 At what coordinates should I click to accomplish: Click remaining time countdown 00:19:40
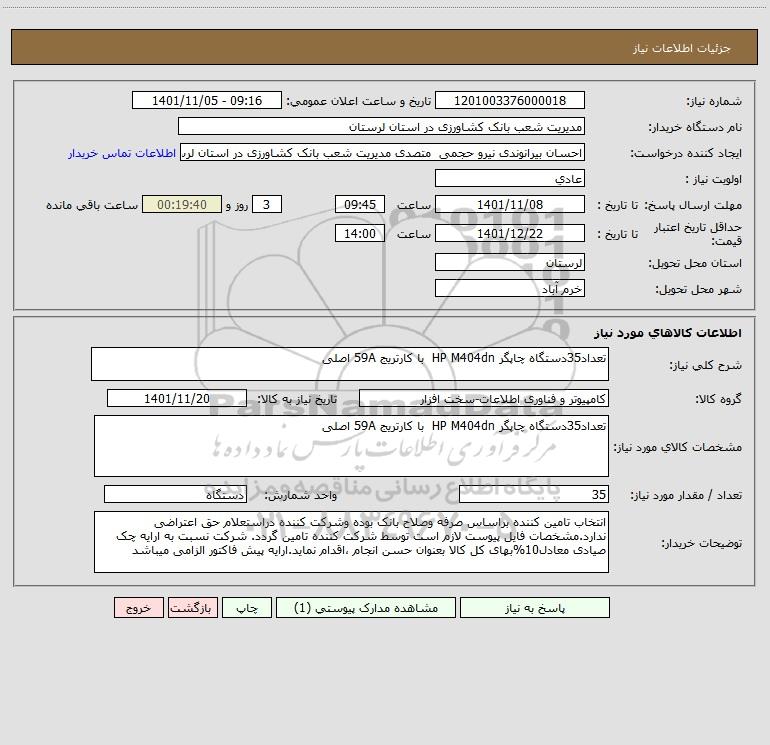182,205
